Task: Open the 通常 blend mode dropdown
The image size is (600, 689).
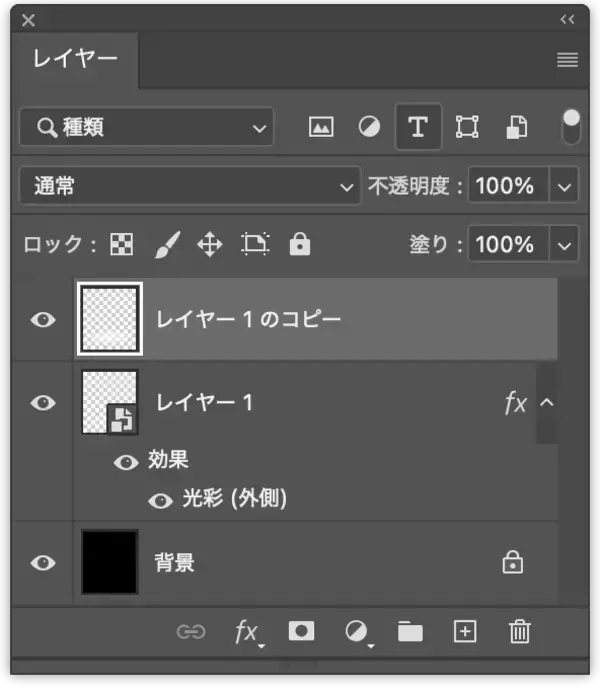Action: click(x=190, y=186)
